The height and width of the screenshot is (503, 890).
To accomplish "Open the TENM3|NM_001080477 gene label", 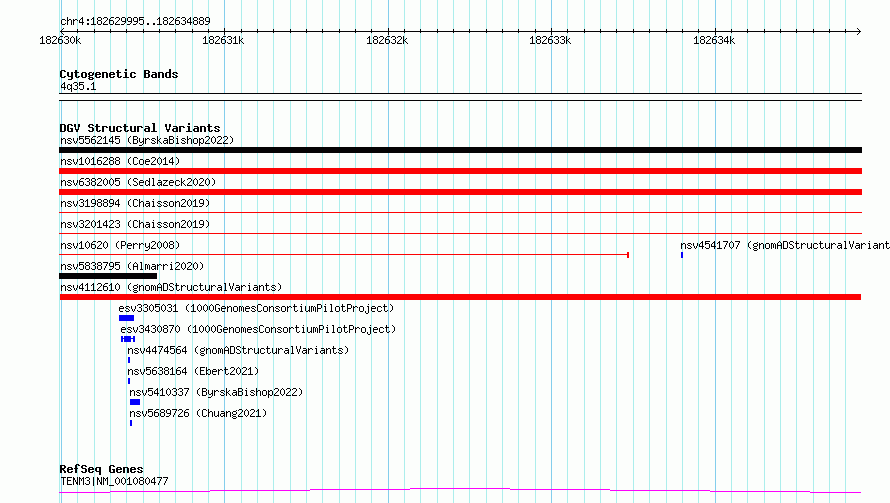I will coord(114,481).
